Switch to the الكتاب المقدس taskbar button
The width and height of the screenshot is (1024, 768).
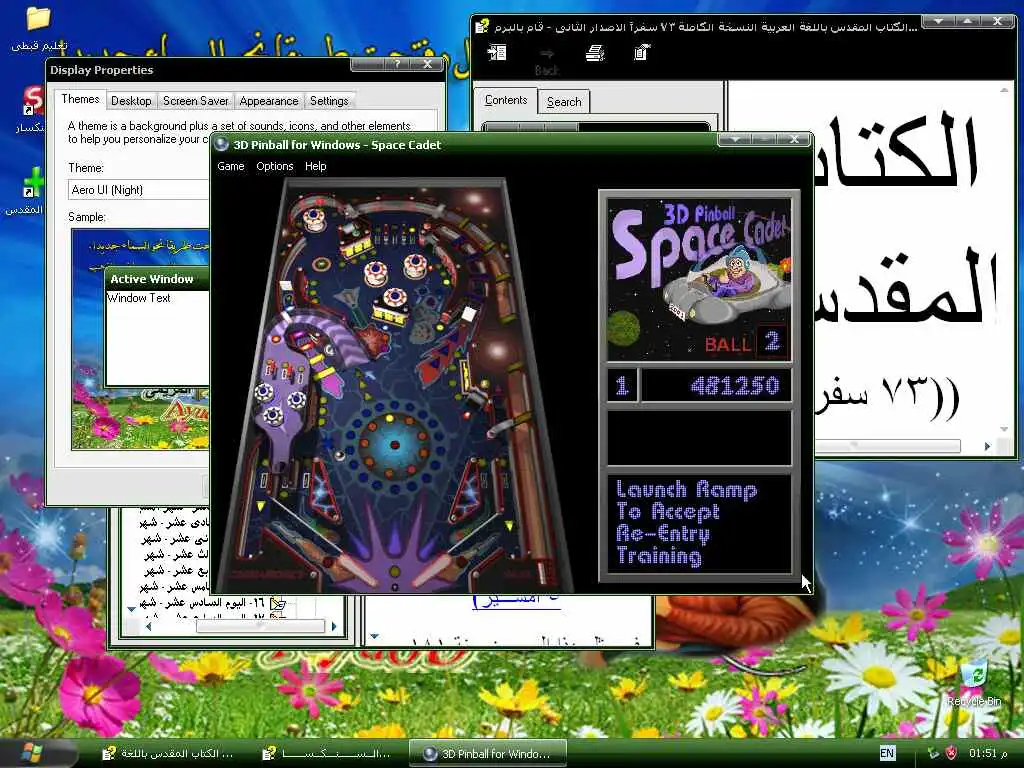(x=168, y=754)
